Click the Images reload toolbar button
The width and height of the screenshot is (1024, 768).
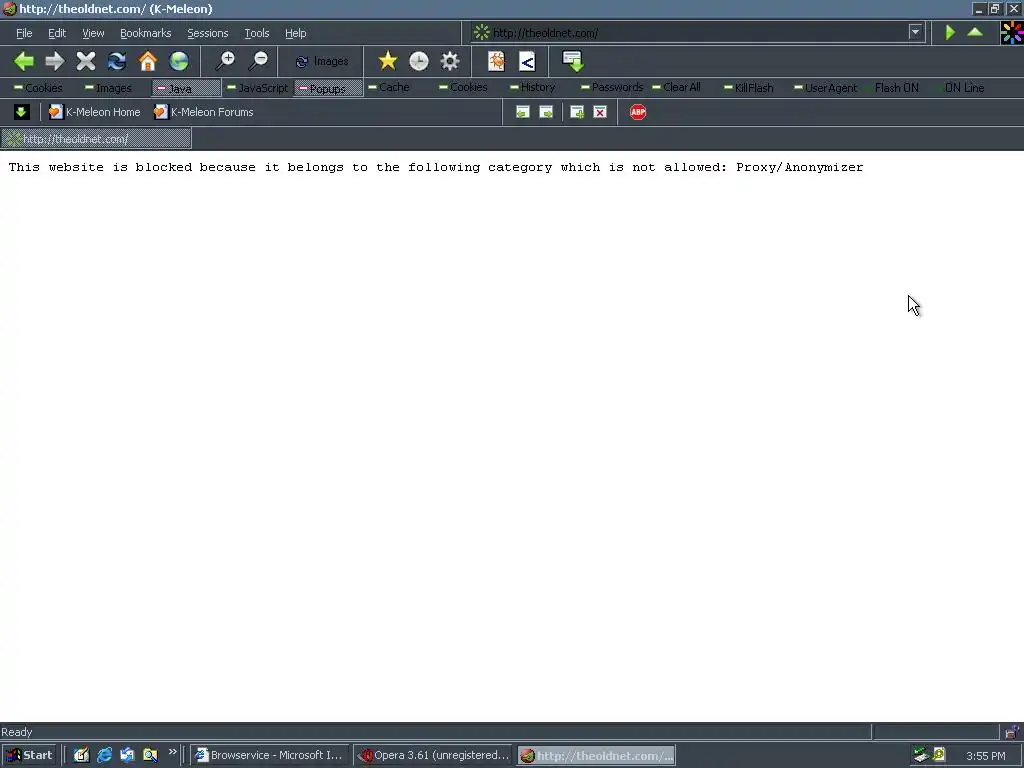point(321,61)
